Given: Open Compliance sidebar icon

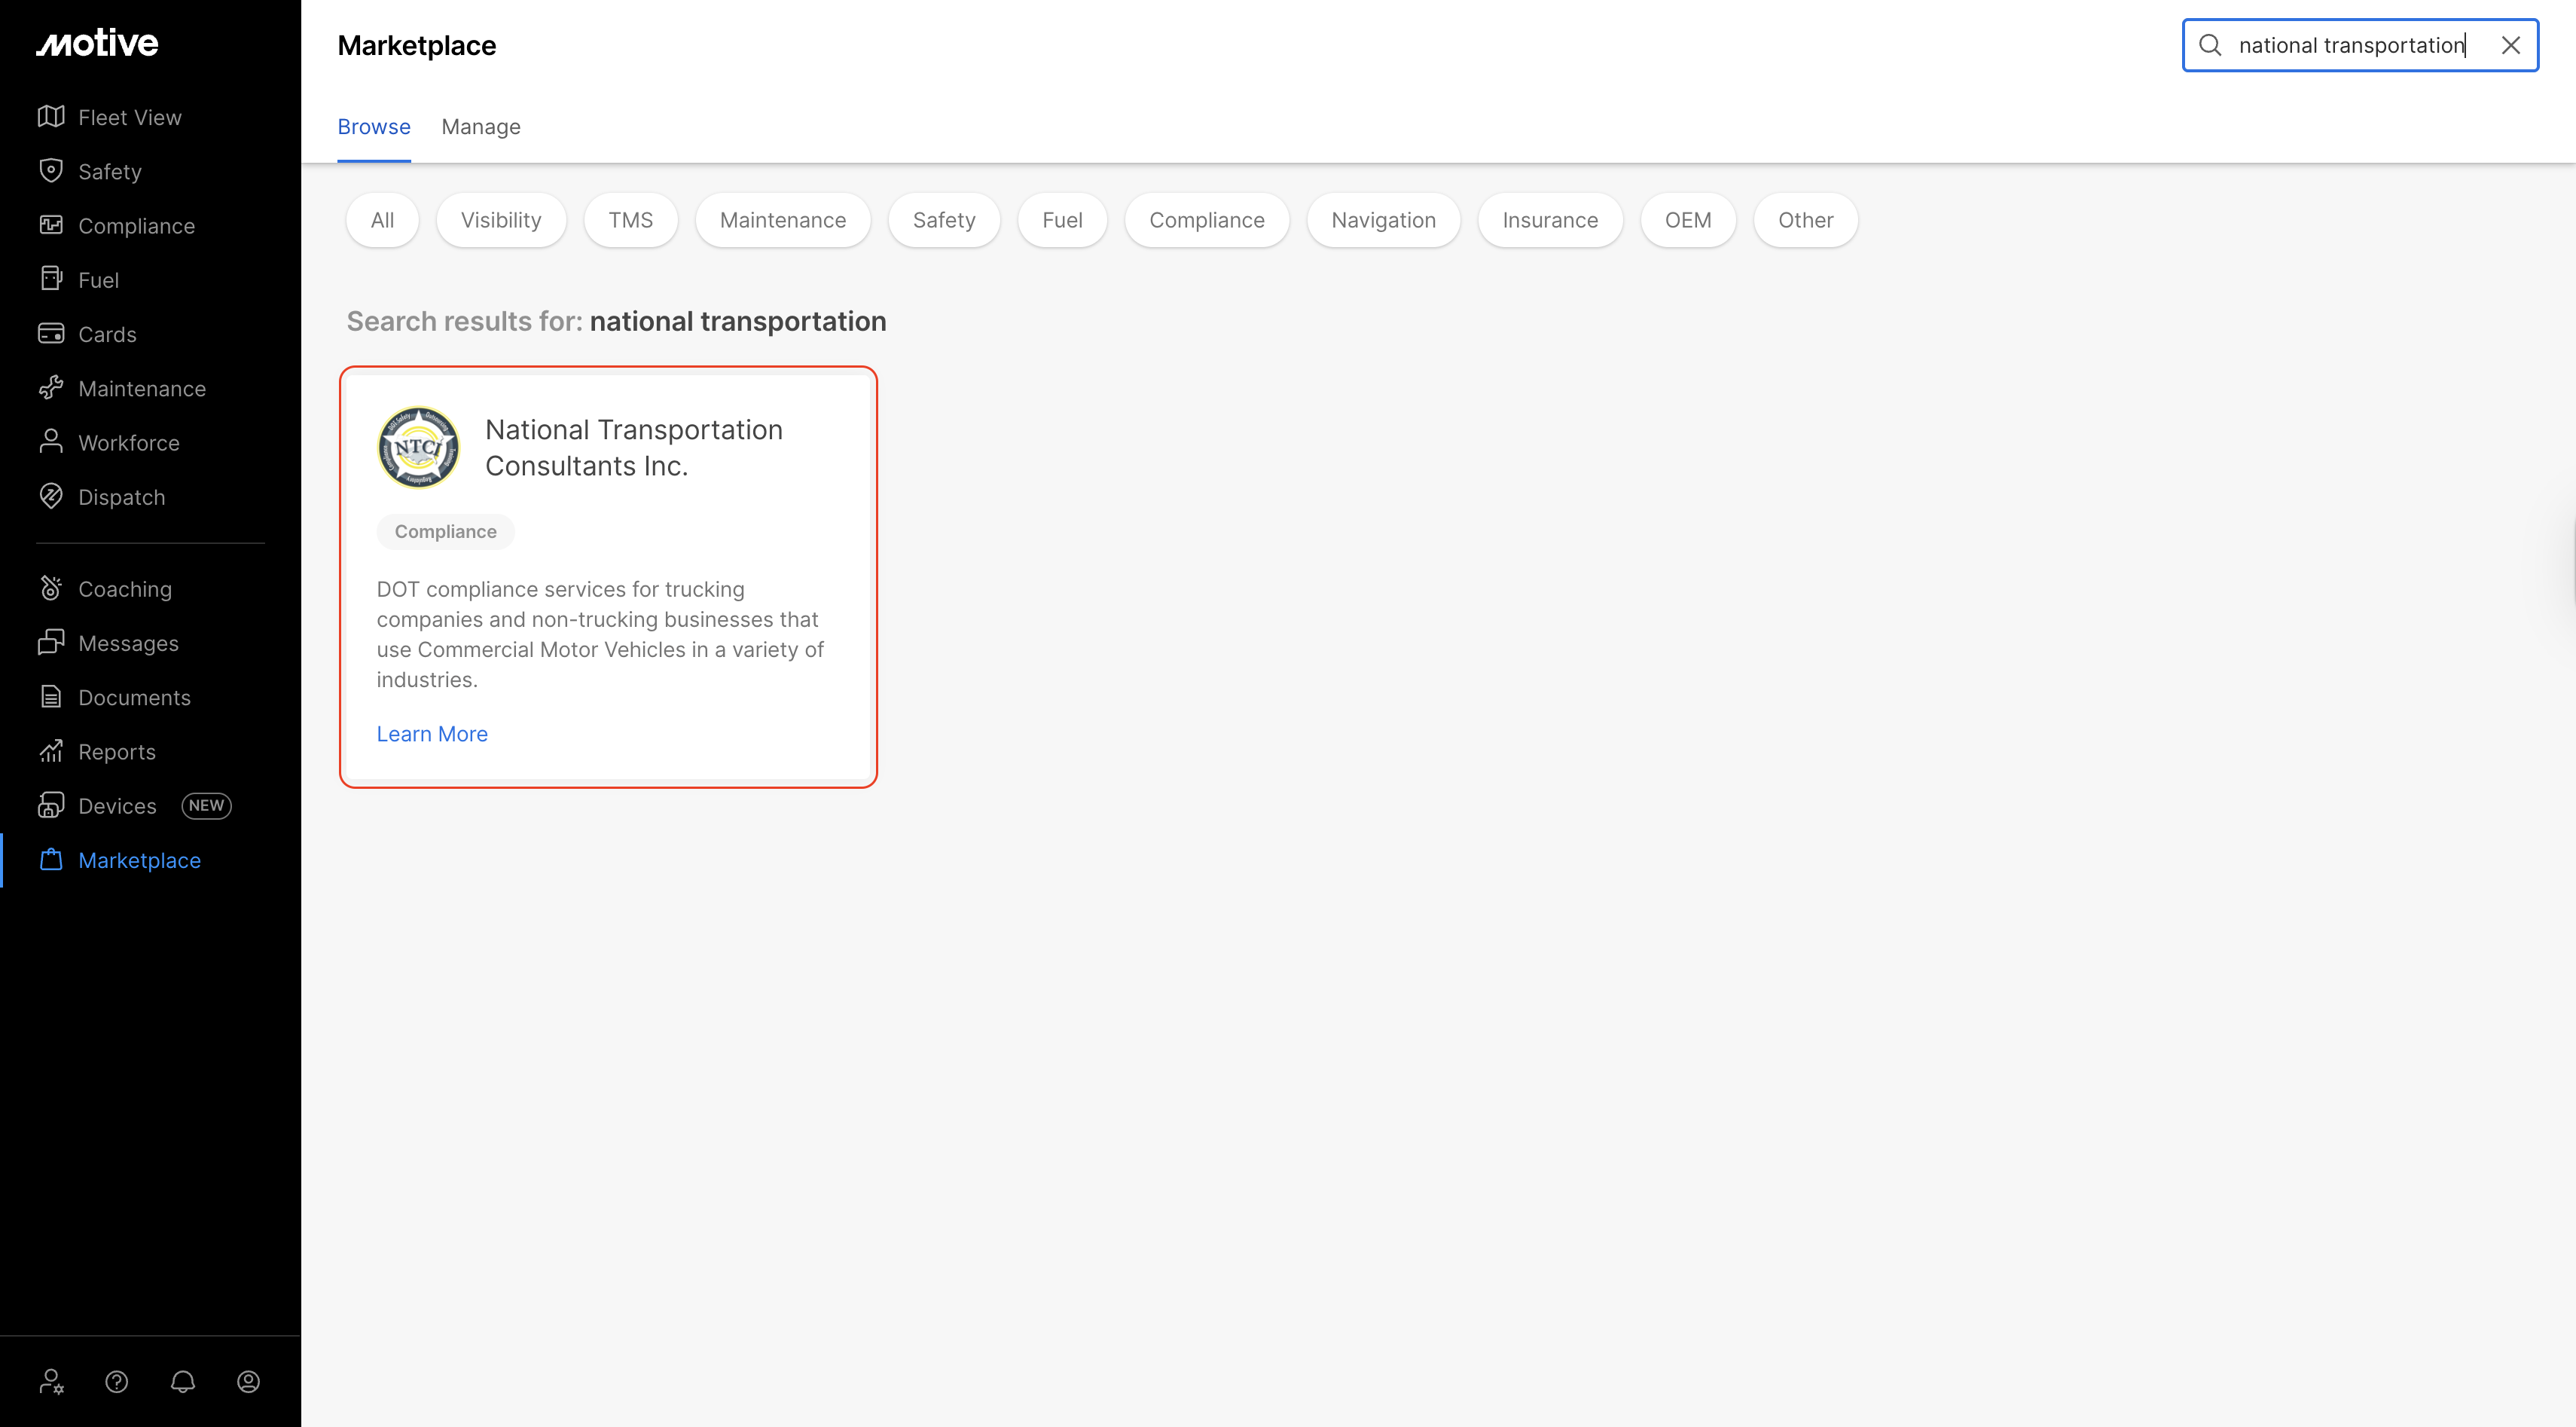Looking at the screenshot, I should pyautogui.click(x=51, y=225).
